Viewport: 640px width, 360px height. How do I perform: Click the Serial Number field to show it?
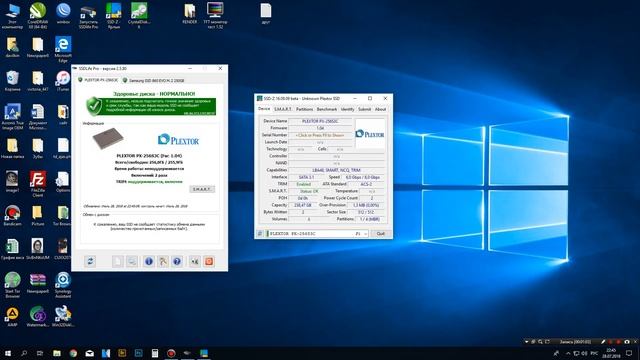[320, 135]
